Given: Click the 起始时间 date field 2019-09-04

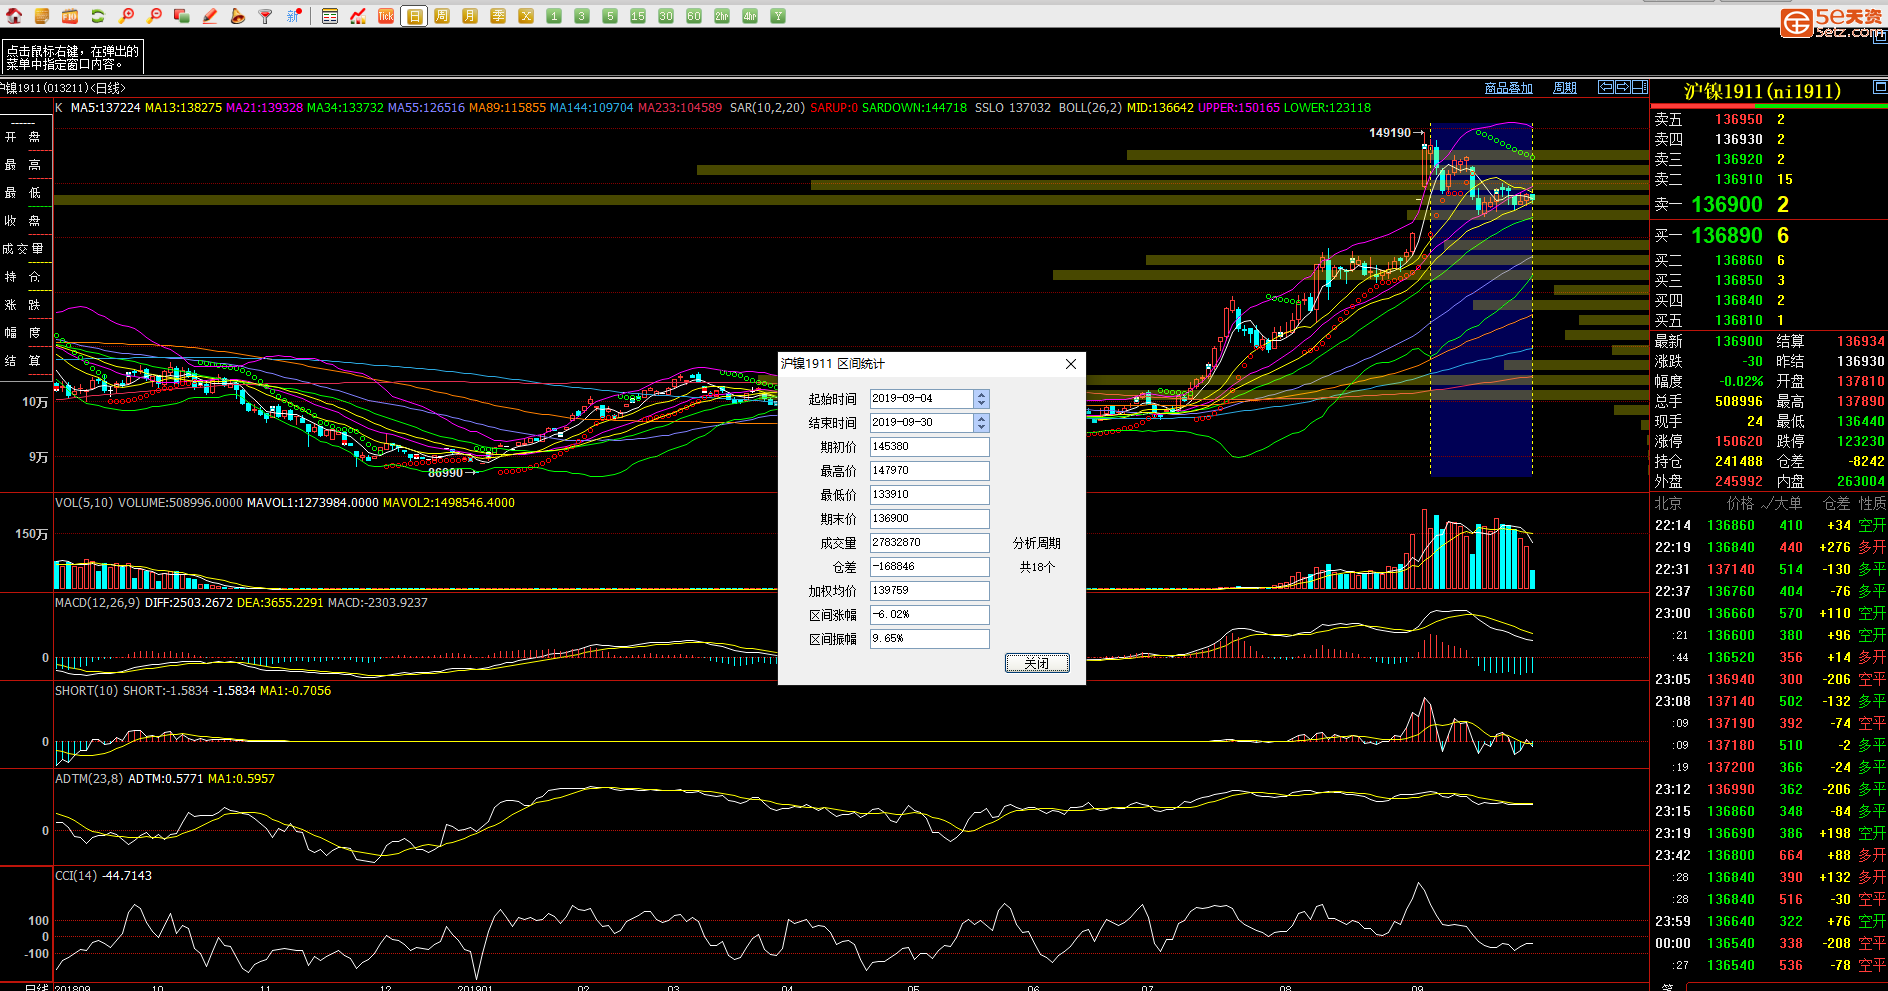Looking at the screenshot, I should click(921, 398).
